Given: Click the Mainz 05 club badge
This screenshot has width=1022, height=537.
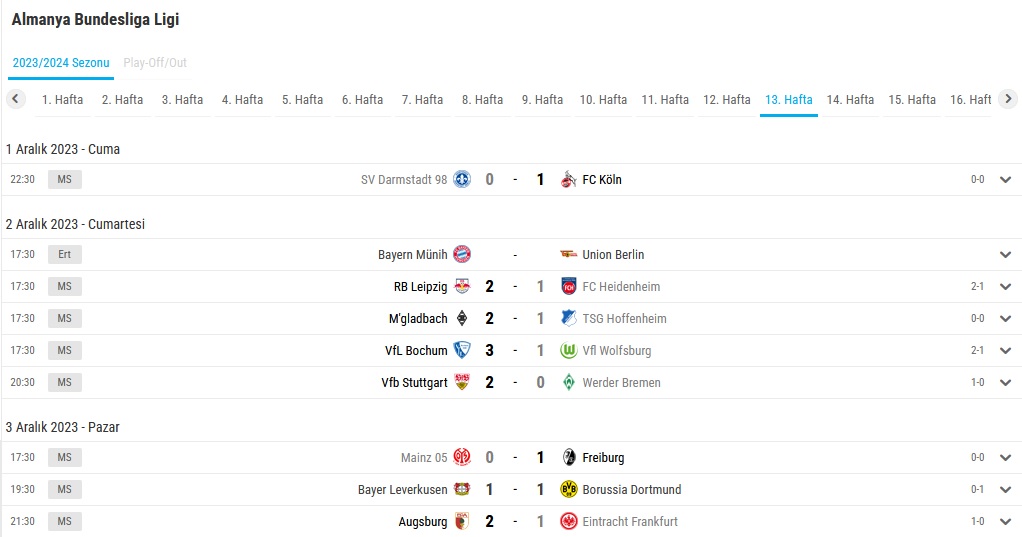Looking at the screenshot, I should click(462, 457).
